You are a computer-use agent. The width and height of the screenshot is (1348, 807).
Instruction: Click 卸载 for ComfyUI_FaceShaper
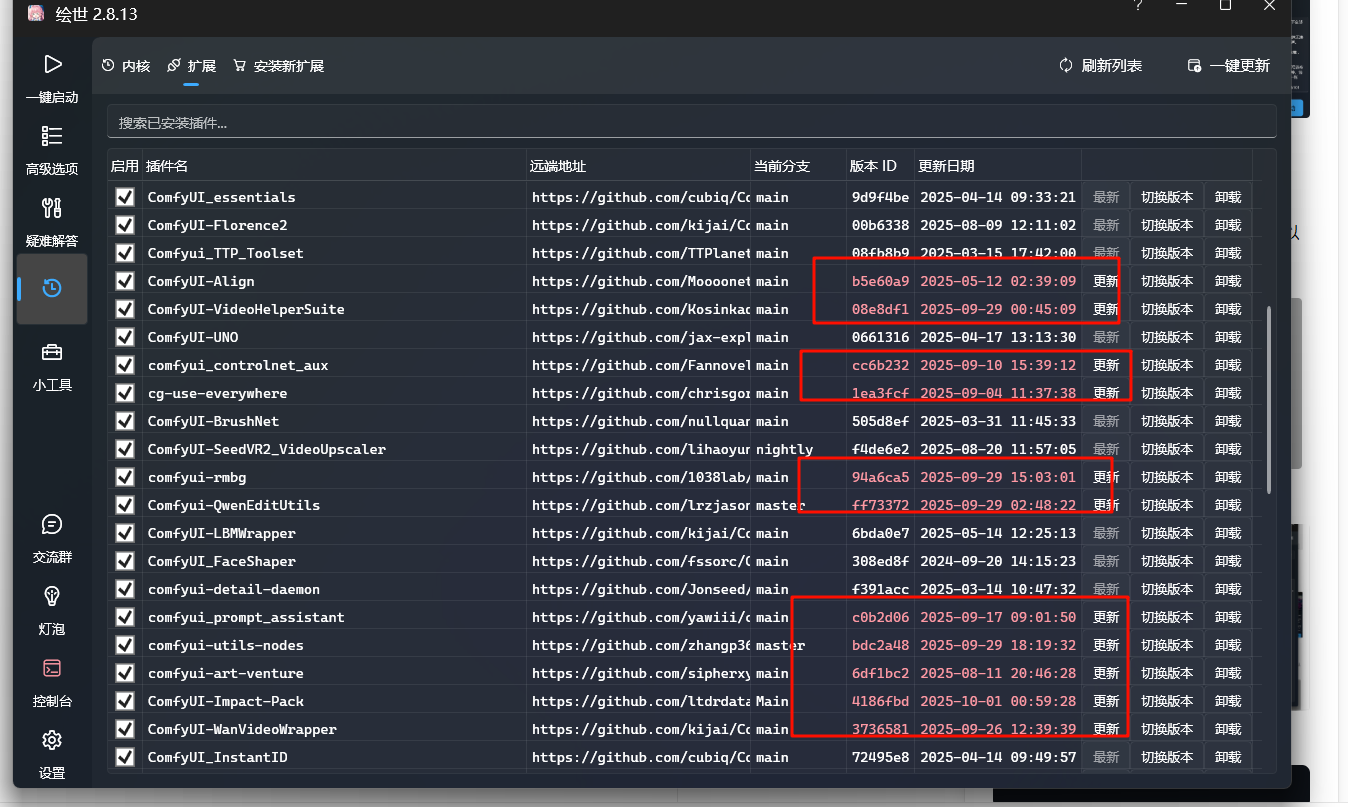click(1228, 561)
